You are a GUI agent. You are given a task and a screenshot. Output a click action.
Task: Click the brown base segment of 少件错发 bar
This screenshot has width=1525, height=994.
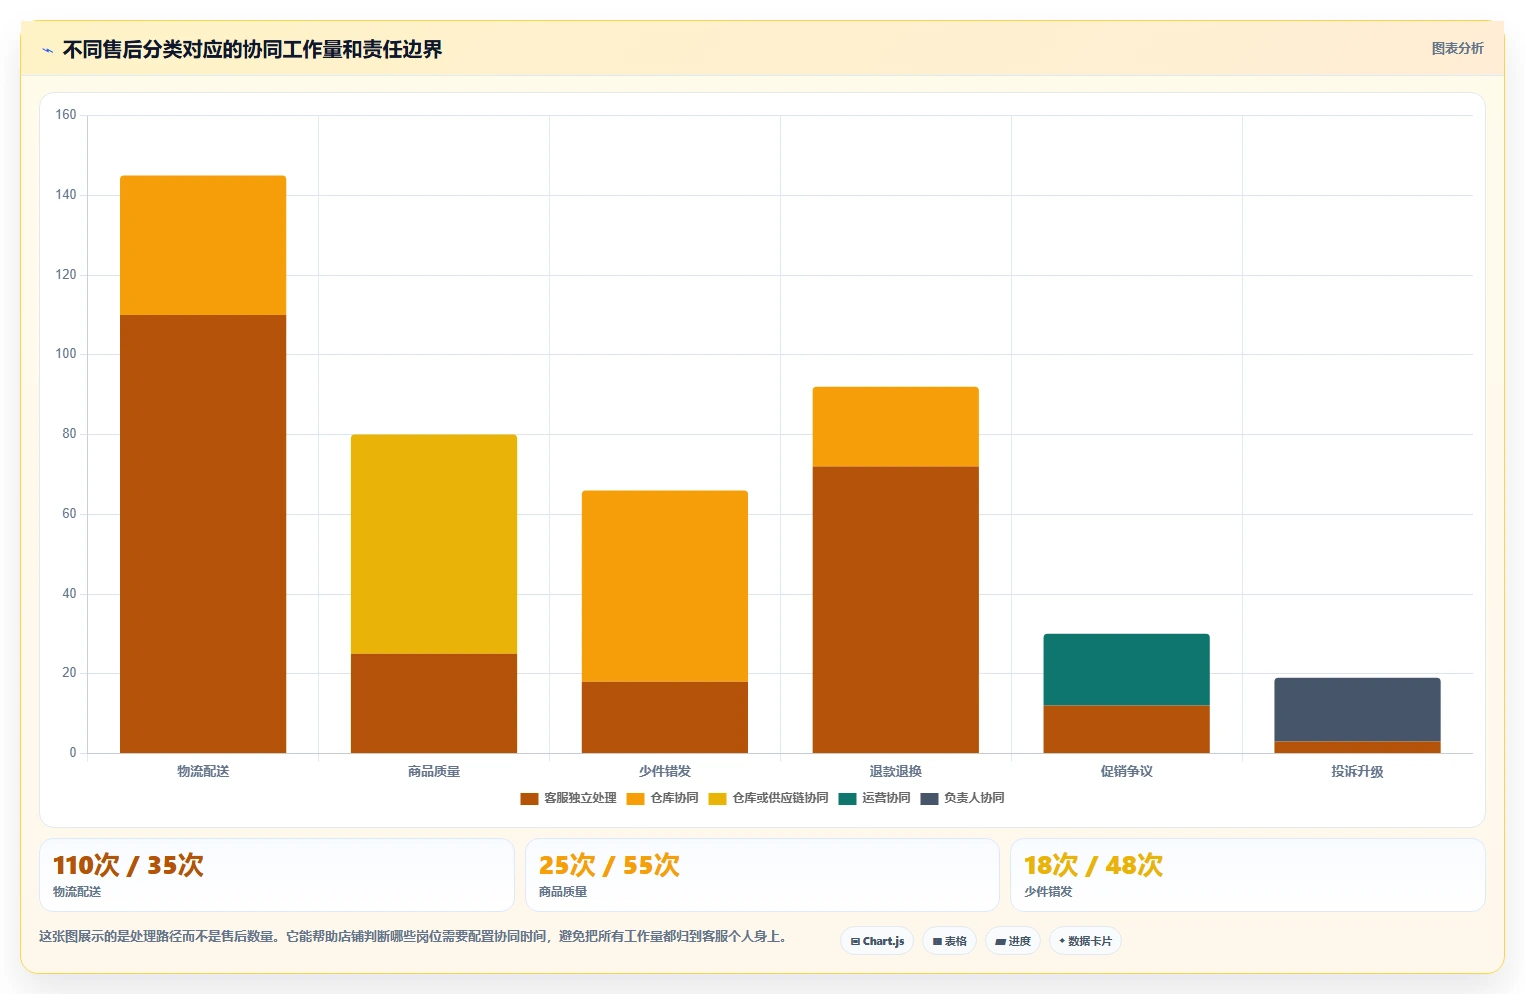pos(665,717)
